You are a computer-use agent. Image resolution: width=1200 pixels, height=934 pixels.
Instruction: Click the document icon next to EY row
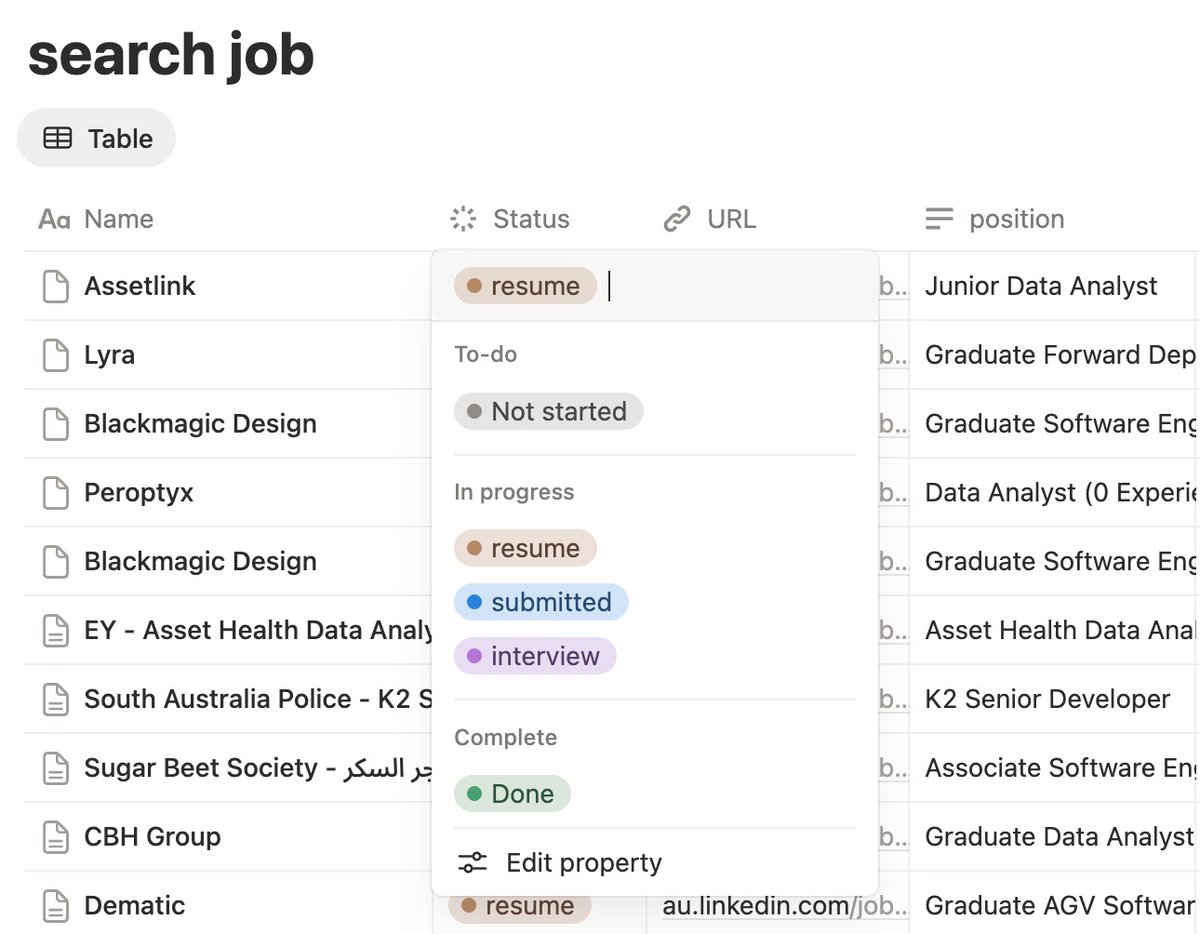(x=56, y=631)
